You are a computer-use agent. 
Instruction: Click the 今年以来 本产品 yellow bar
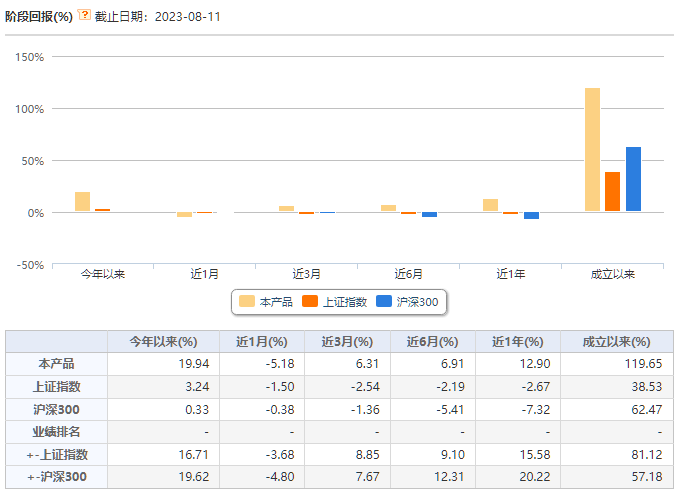pyautogui.click(x=83, y=201)
